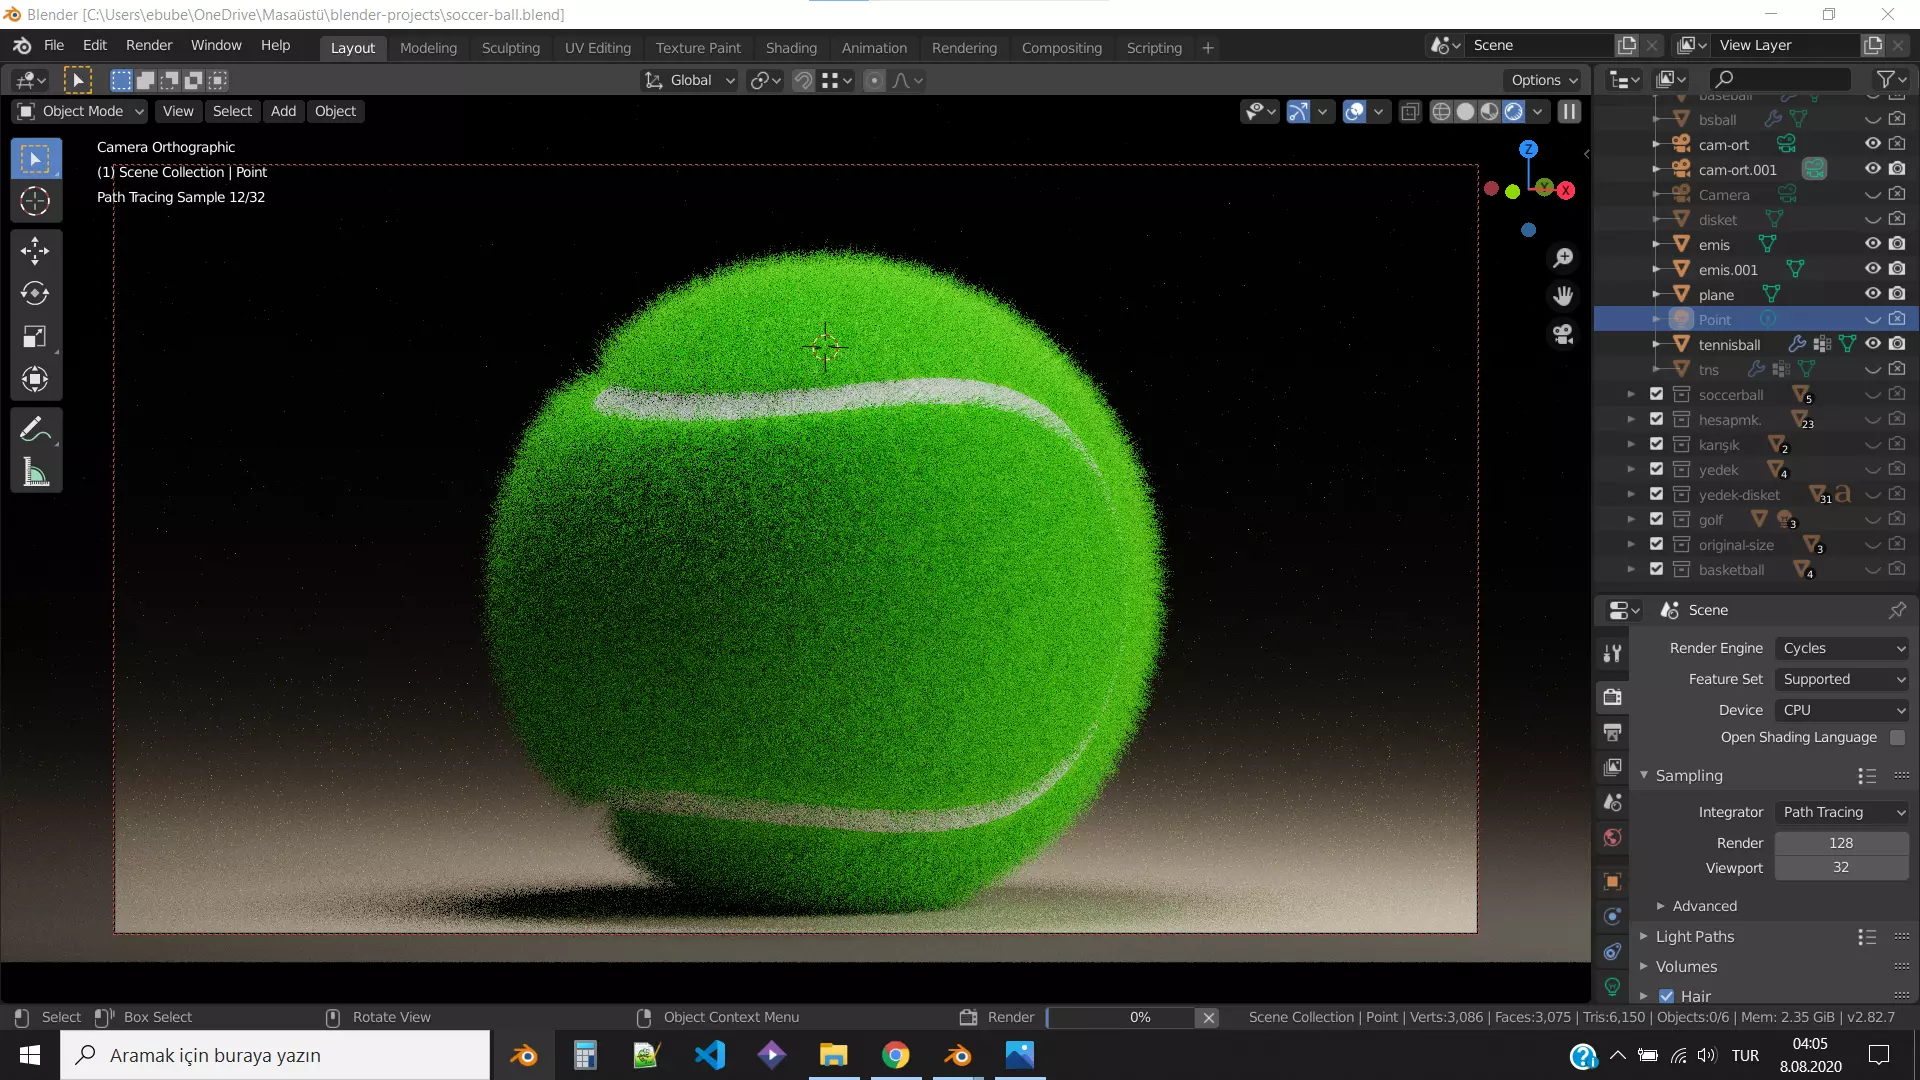Screen dimensions: 1920x1080
Task: Open the Options button in header
Action: [x=1544, y=80]
